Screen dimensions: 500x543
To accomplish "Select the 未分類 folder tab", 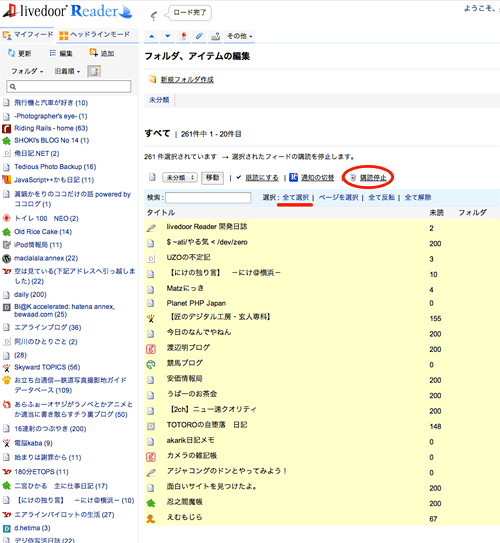I will tap(159, 100).
